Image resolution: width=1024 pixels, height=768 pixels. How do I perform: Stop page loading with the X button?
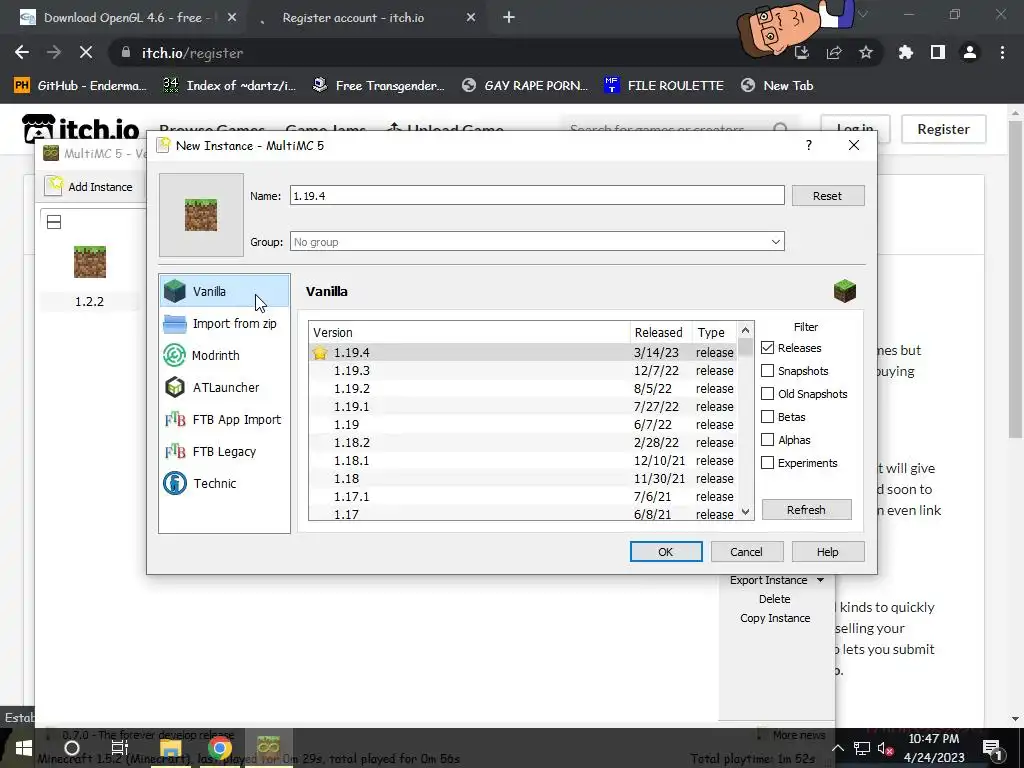click(x=86, y=53)
